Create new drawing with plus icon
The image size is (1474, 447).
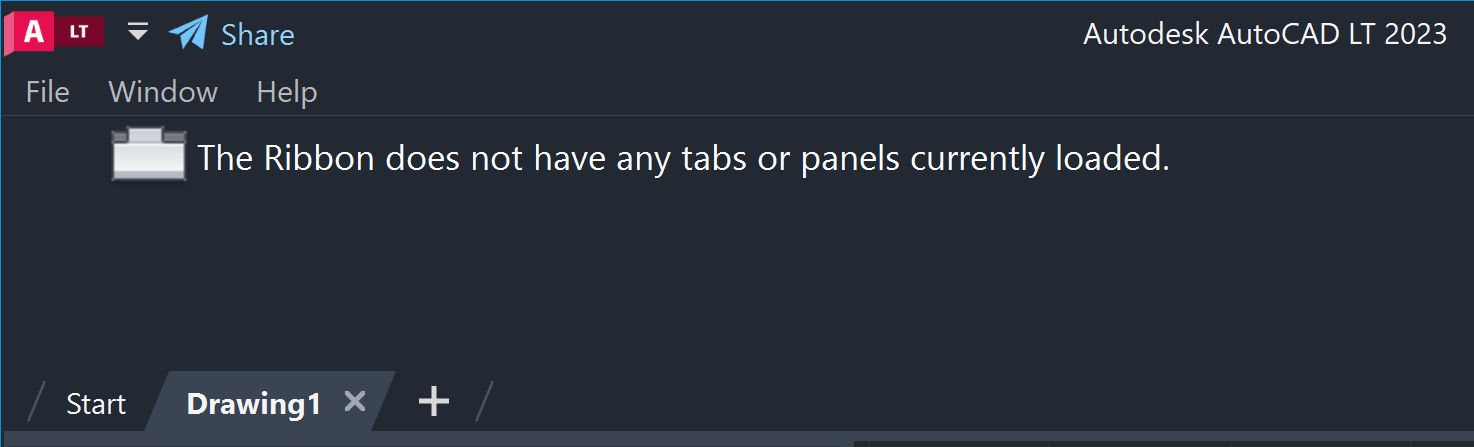tap(433, 402)
